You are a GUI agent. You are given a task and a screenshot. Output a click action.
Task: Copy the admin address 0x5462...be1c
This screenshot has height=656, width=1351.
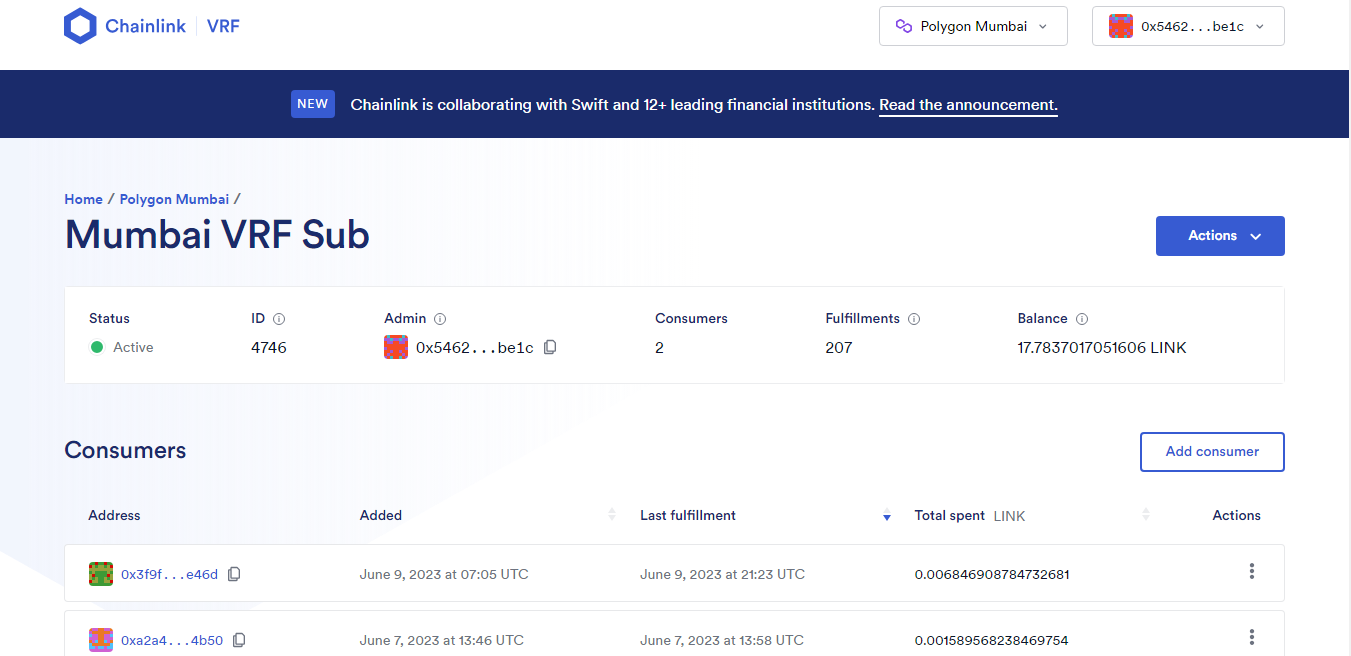pos(550,347)
